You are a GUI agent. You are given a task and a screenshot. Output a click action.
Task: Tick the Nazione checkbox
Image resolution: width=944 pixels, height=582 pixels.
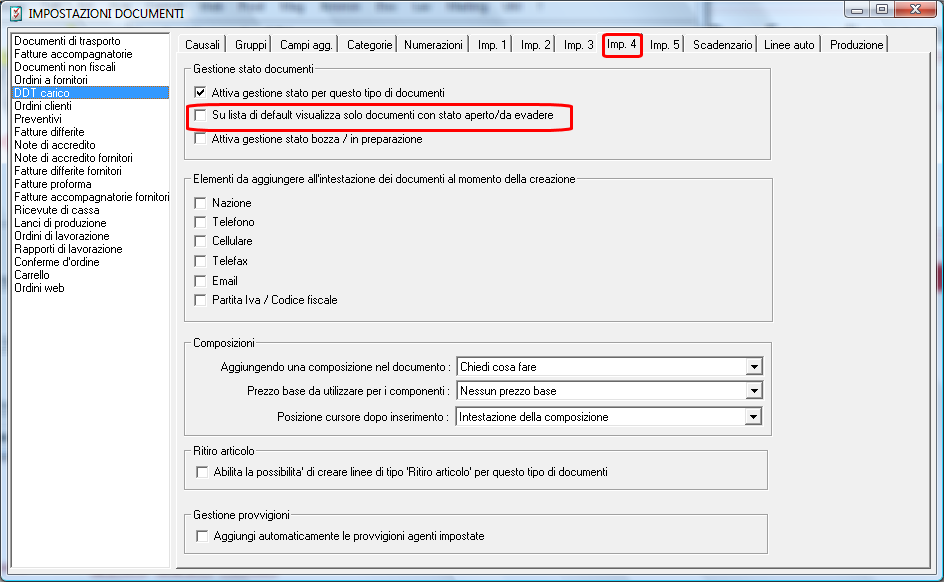(200, 203)
